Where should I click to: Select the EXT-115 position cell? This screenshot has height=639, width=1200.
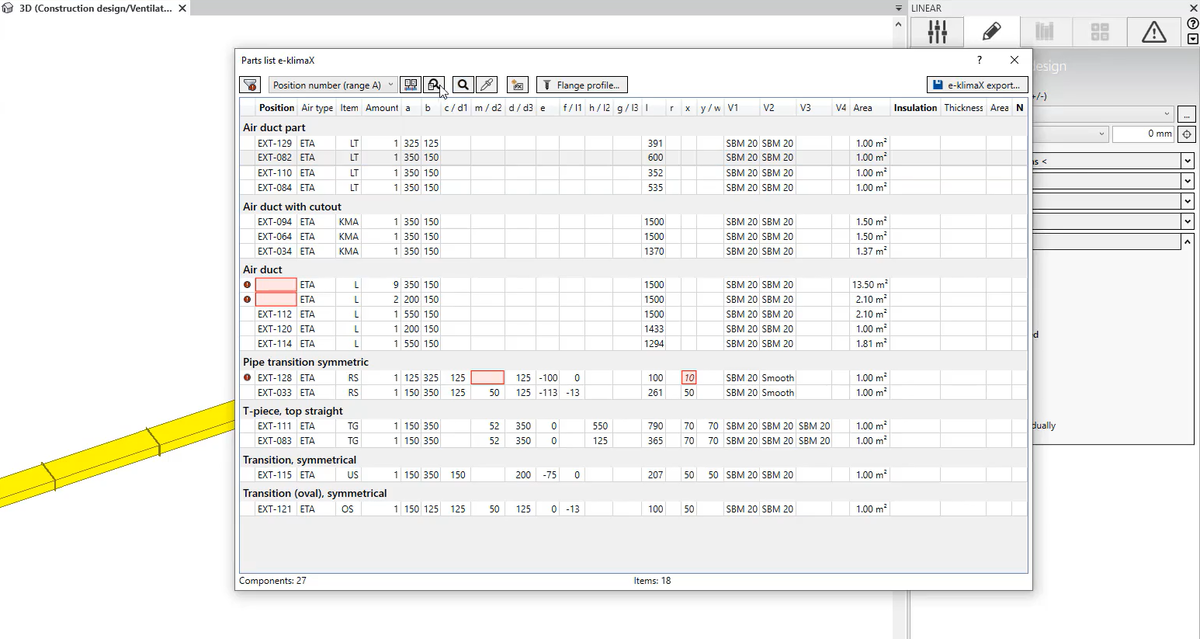pyautogui.click(x=275, y=475)
